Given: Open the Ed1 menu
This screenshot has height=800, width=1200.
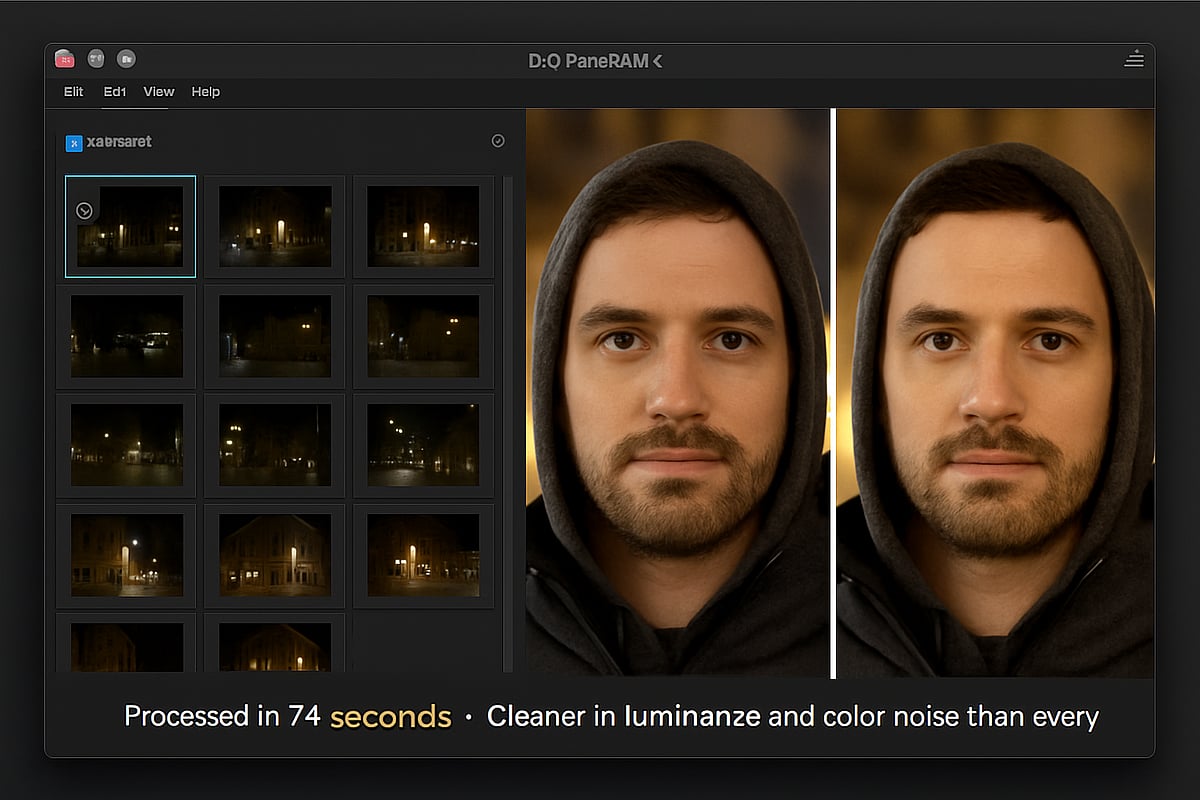Looking at the screenshot, I should coord(114,92).
